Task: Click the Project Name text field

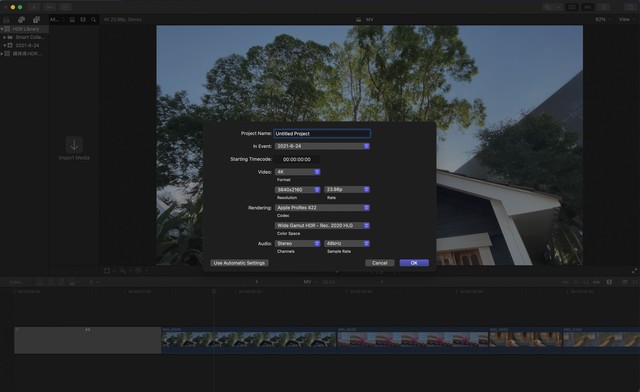Action: [322, 134]
